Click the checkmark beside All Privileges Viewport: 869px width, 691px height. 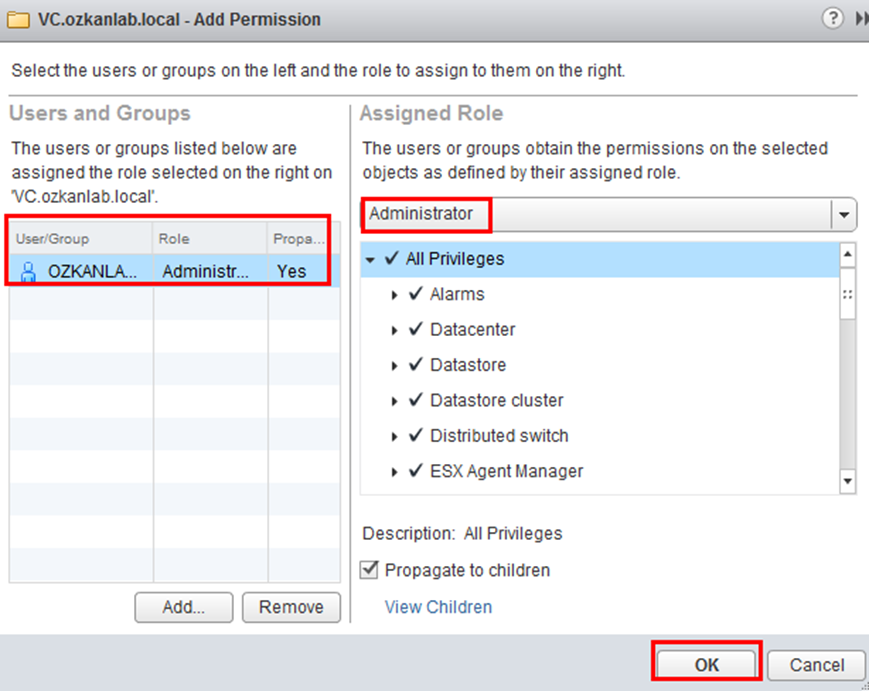tap(391, 258)
